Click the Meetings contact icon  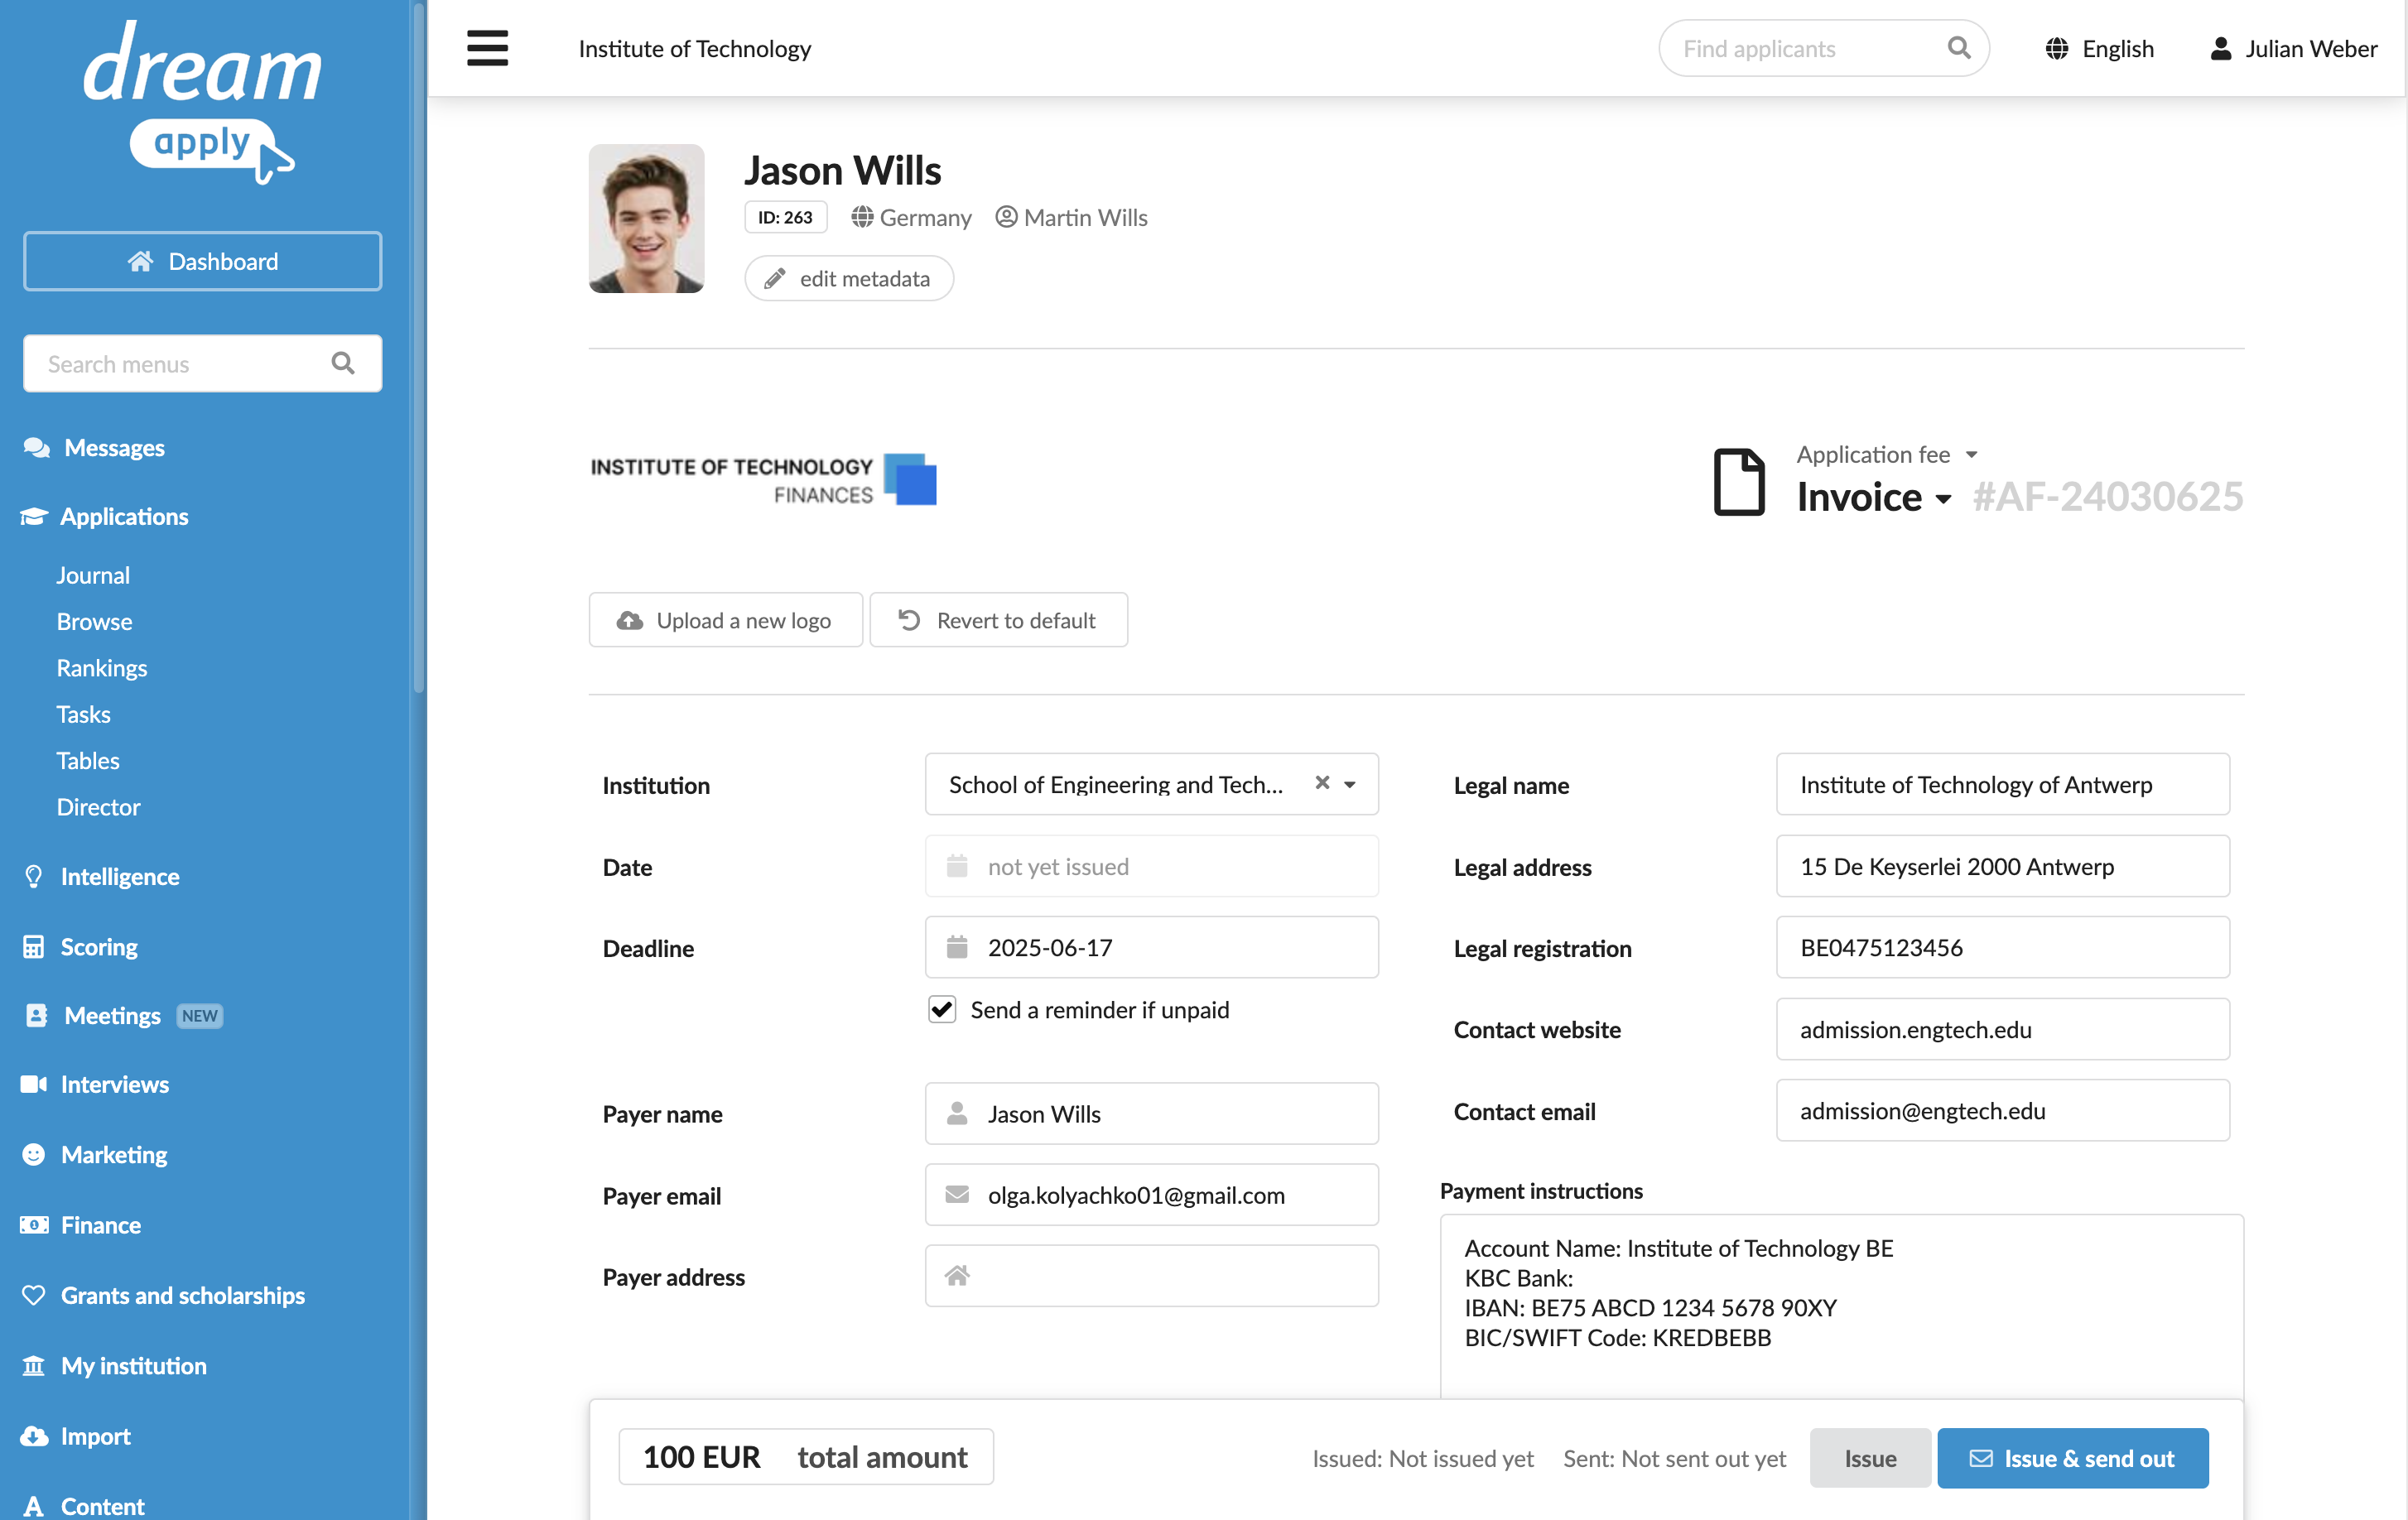[x=36, y=1015]
